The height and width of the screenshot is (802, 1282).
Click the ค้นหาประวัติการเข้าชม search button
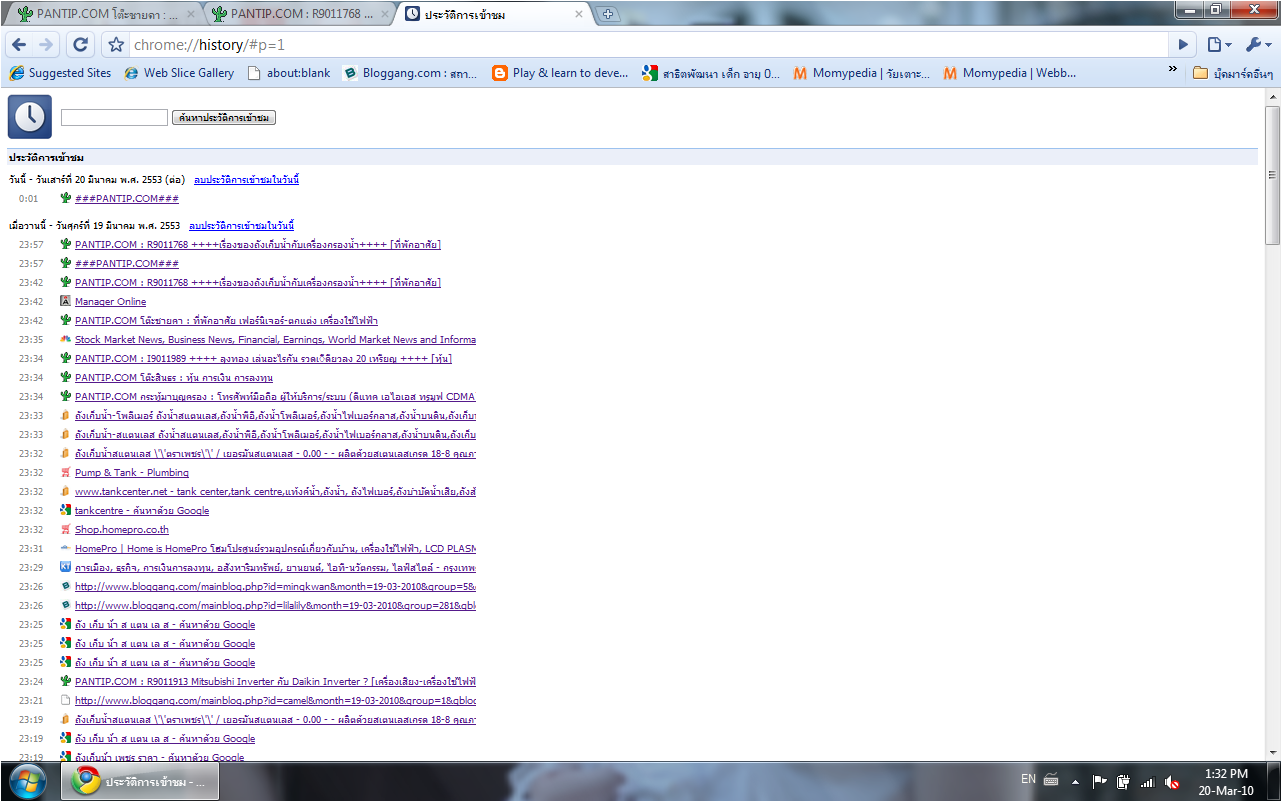click(x=224, y=118)
